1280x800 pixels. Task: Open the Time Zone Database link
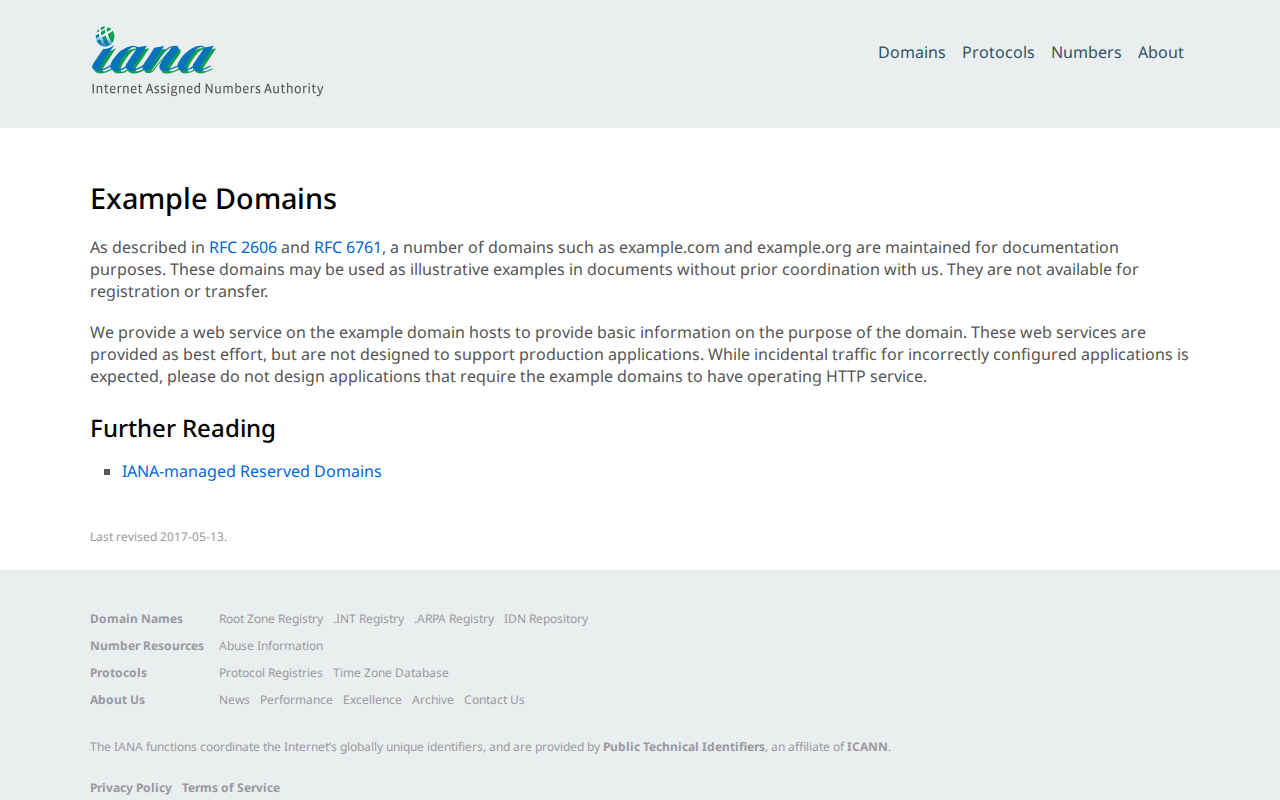pyautogui.click(x=391, y=673)
